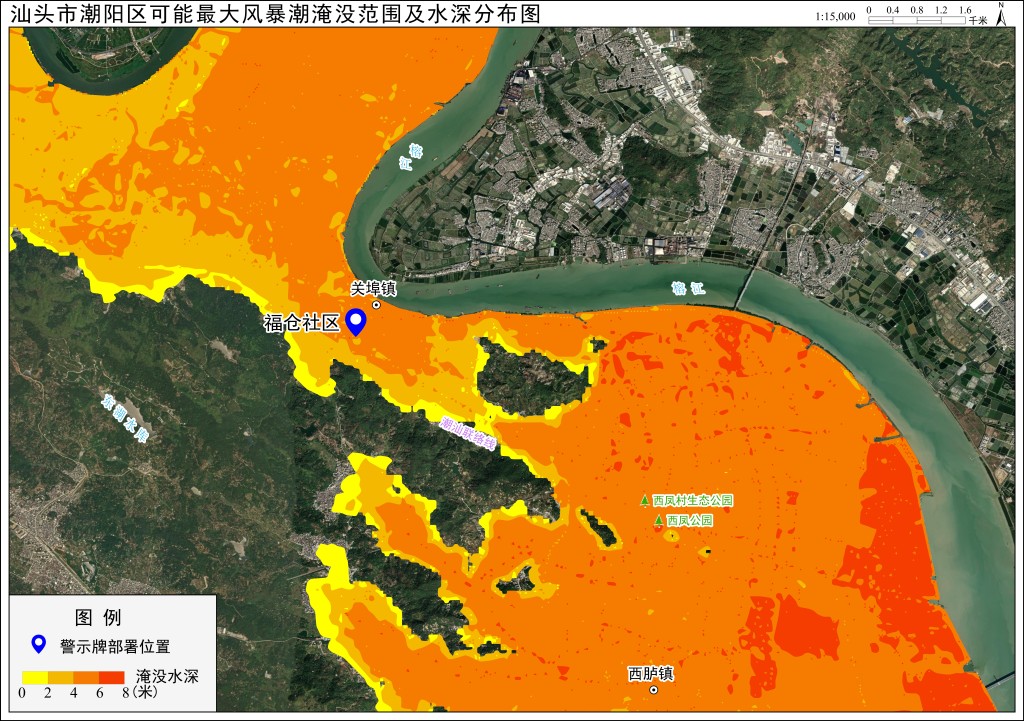Select the dark orange 4-6 meter swatch
The image size is (1024, 721).
(x=86, y=677)
